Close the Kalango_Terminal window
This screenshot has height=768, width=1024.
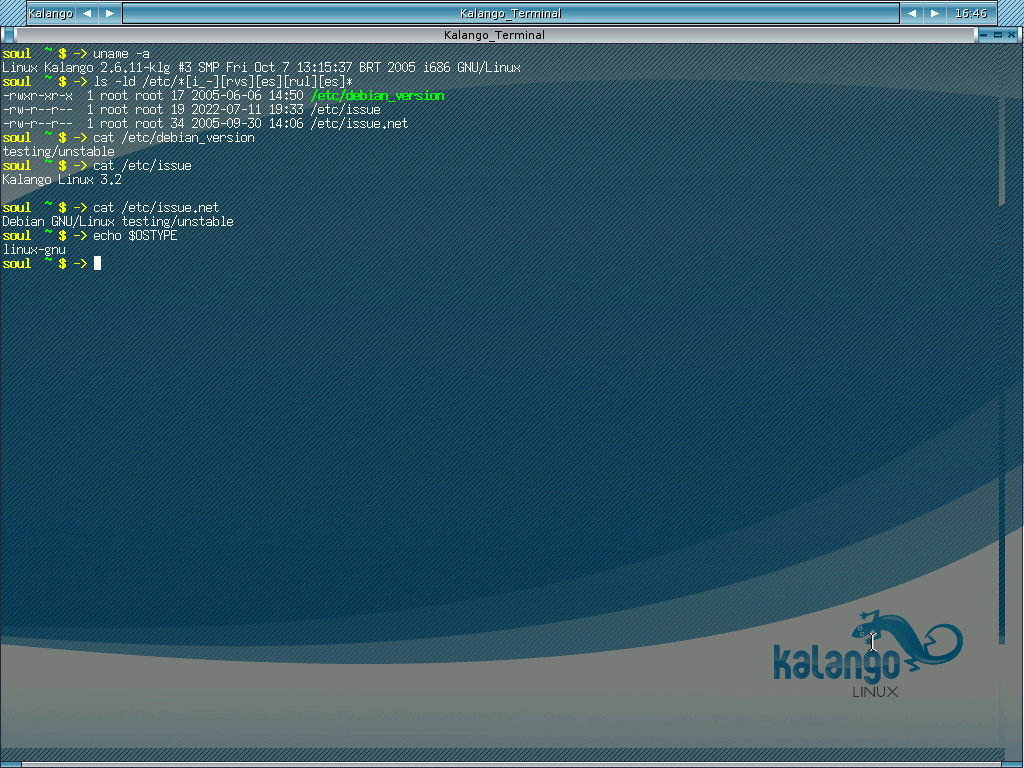coord(1012,35)
